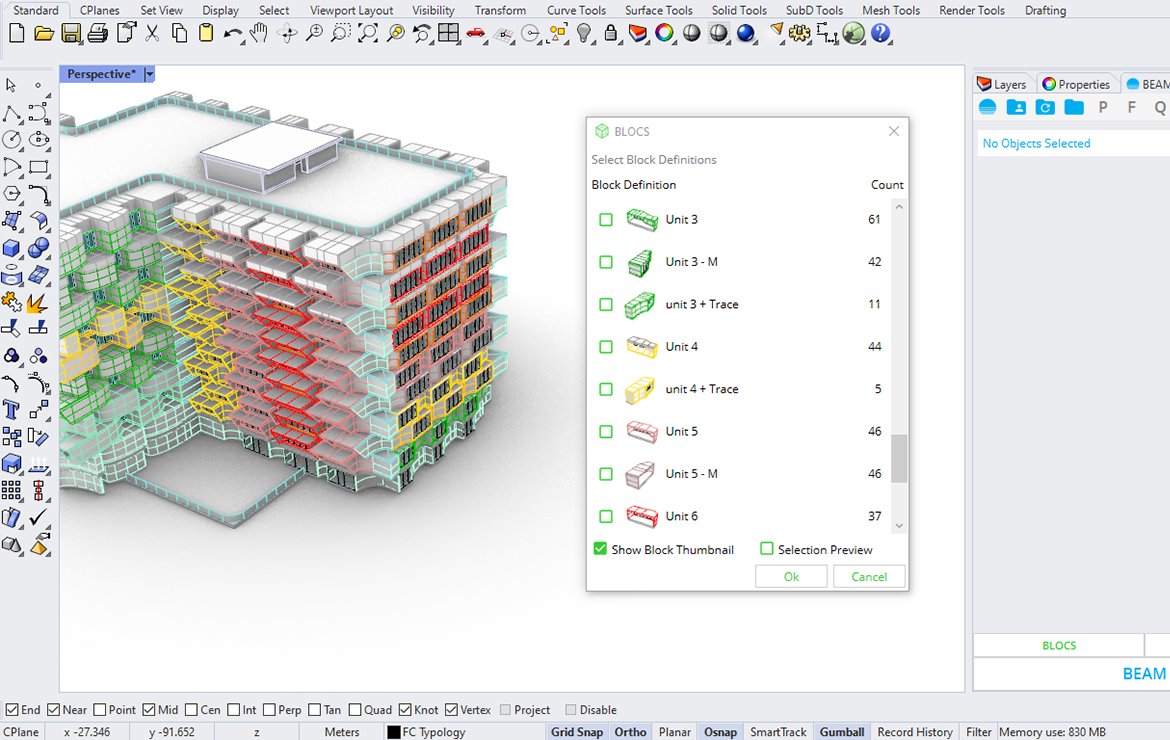
Task: Uncheck Show Block Thumbnail
Action: (x=600, y=549)
